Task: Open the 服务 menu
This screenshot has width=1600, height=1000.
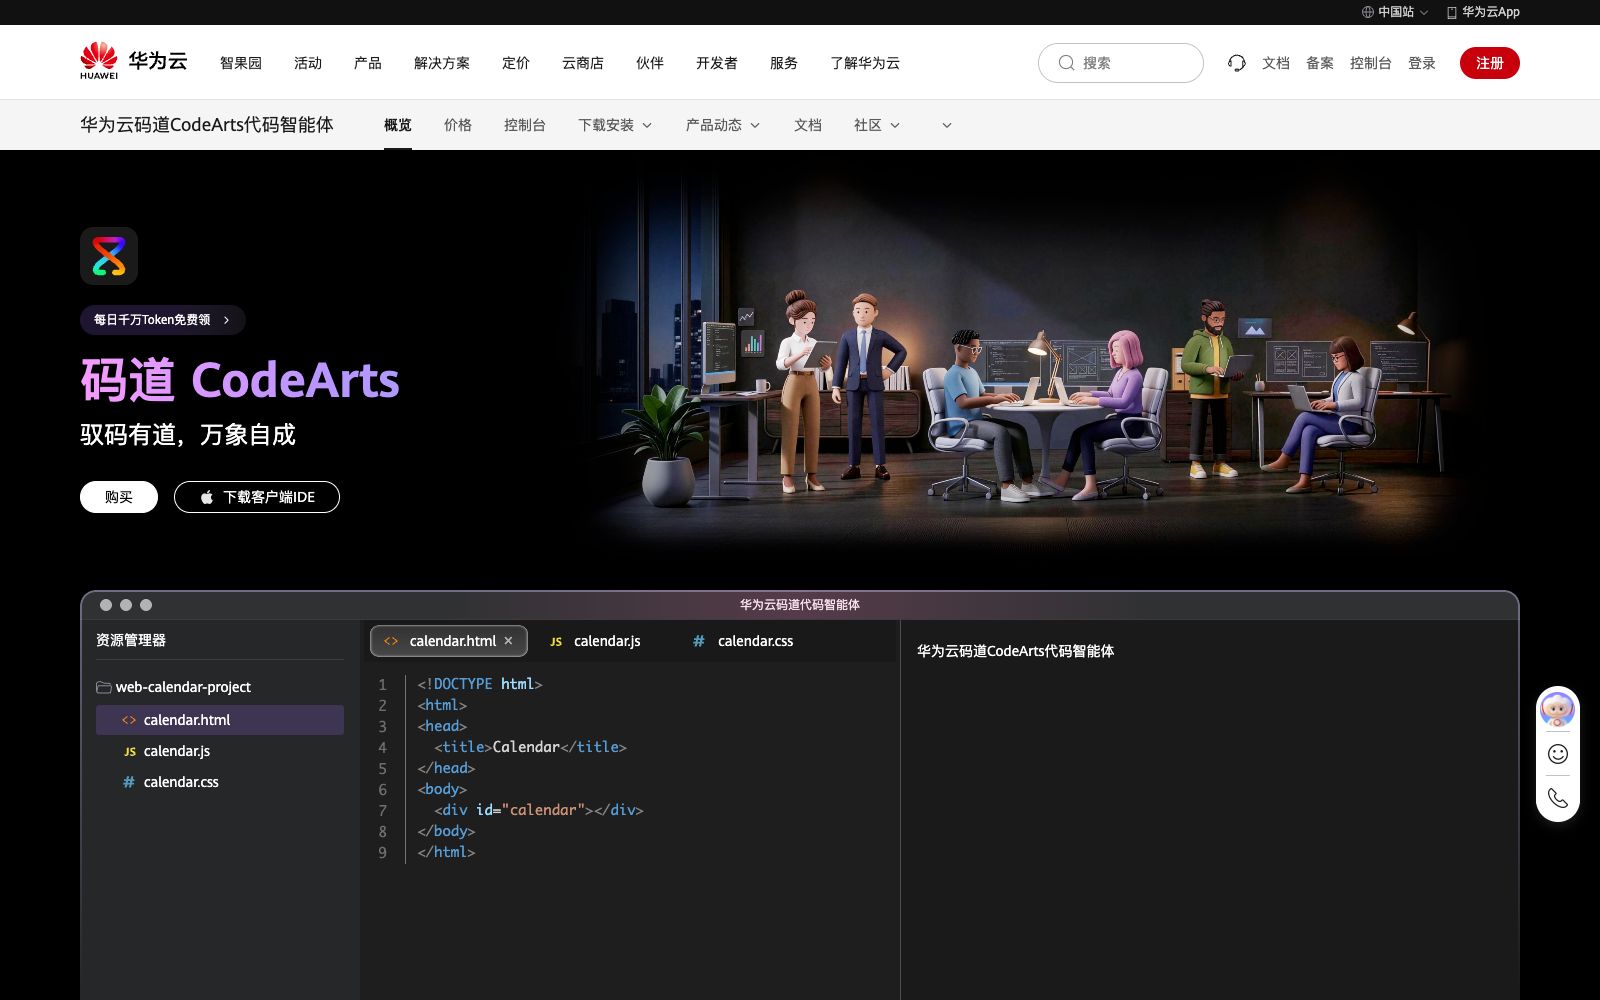Action: (784, 63)
